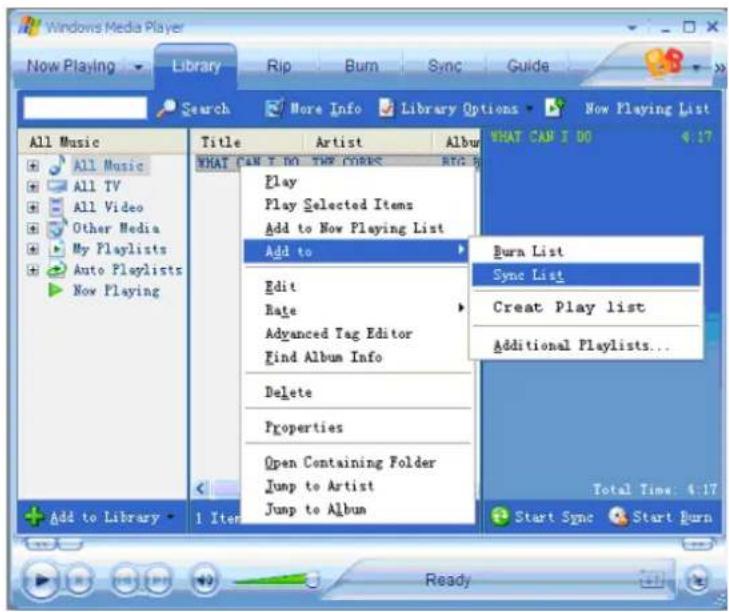Switch to the Now Playing tab
Image resolution: width=729 pixels, height=612 pixels.
(71, 66)
